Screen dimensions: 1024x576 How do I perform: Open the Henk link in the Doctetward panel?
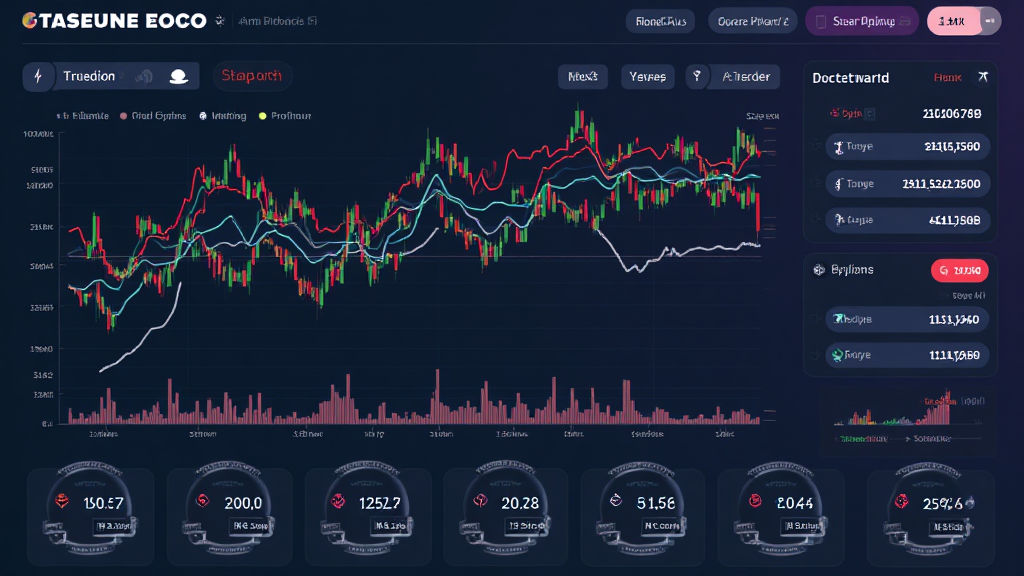click(946, 76)
